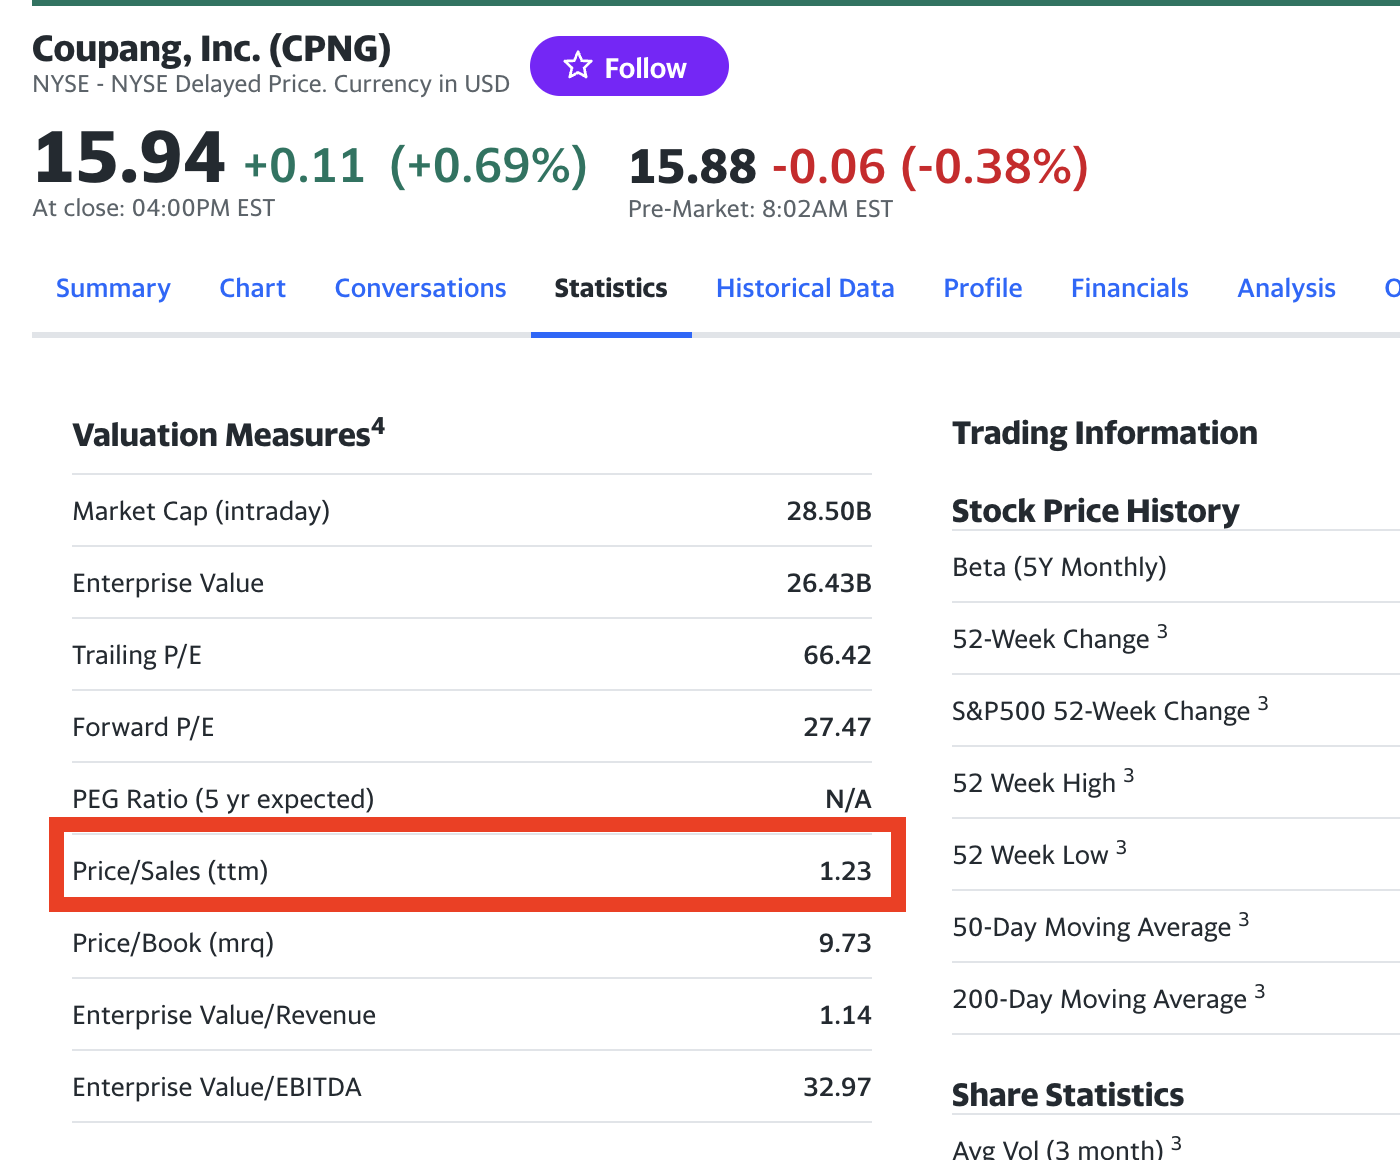
Task: Click the star icon in Follow button
Action: pyautogui.click(x=578, y=66)
